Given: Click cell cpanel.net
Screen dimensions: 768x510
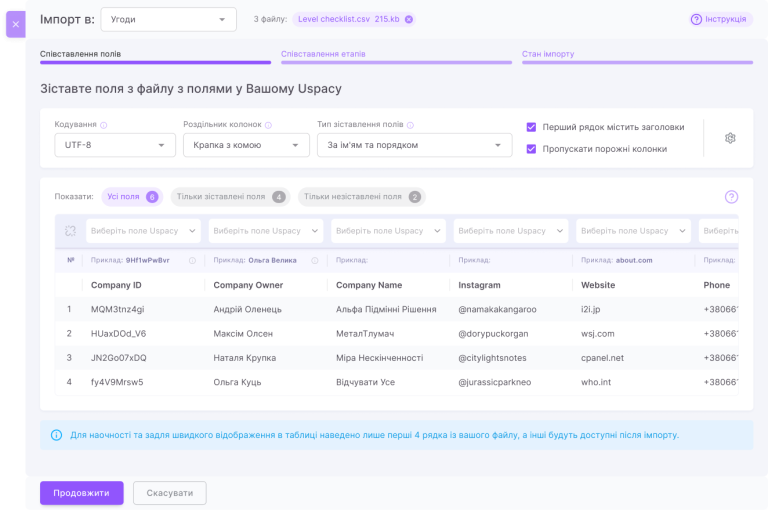Looking at the screenshot, I should [602, 358].
